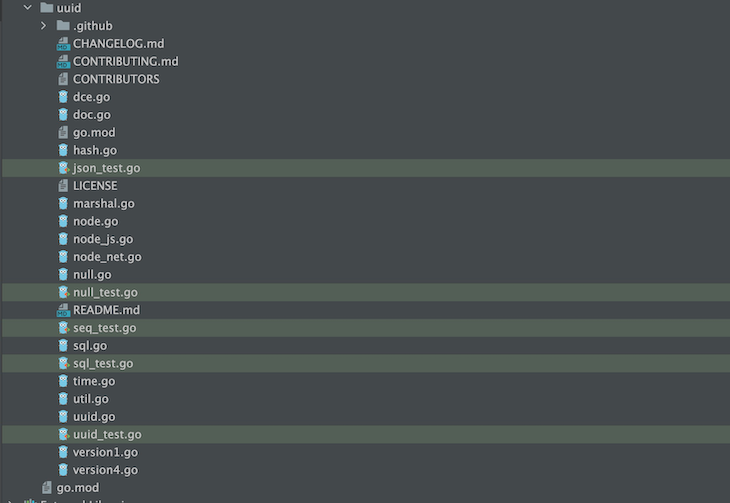Image resolution: width=730 pixels, height=503 pixels.
Task: Click the dce.go gopher file icon
Action: tap(63, 97)
